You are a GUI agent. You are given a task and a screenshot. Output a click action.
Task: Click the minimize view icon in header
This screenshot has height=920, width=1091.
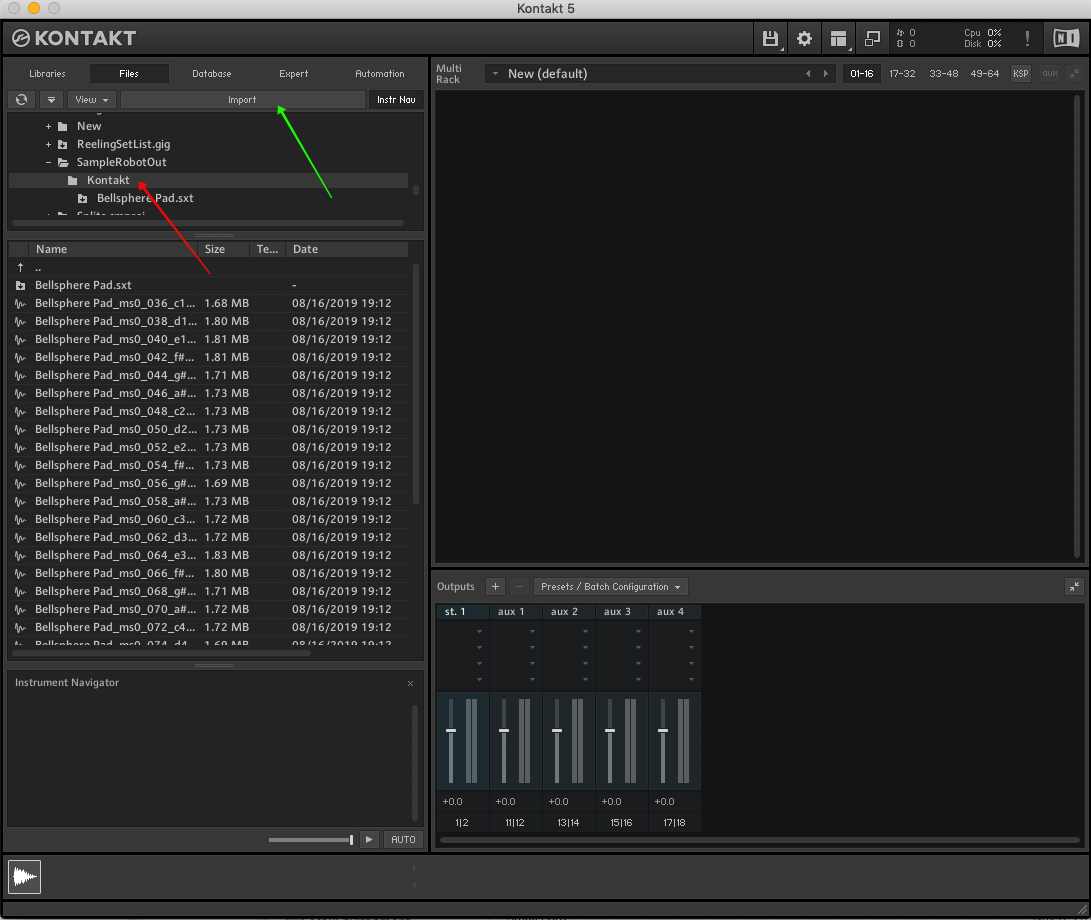point(872,38)
